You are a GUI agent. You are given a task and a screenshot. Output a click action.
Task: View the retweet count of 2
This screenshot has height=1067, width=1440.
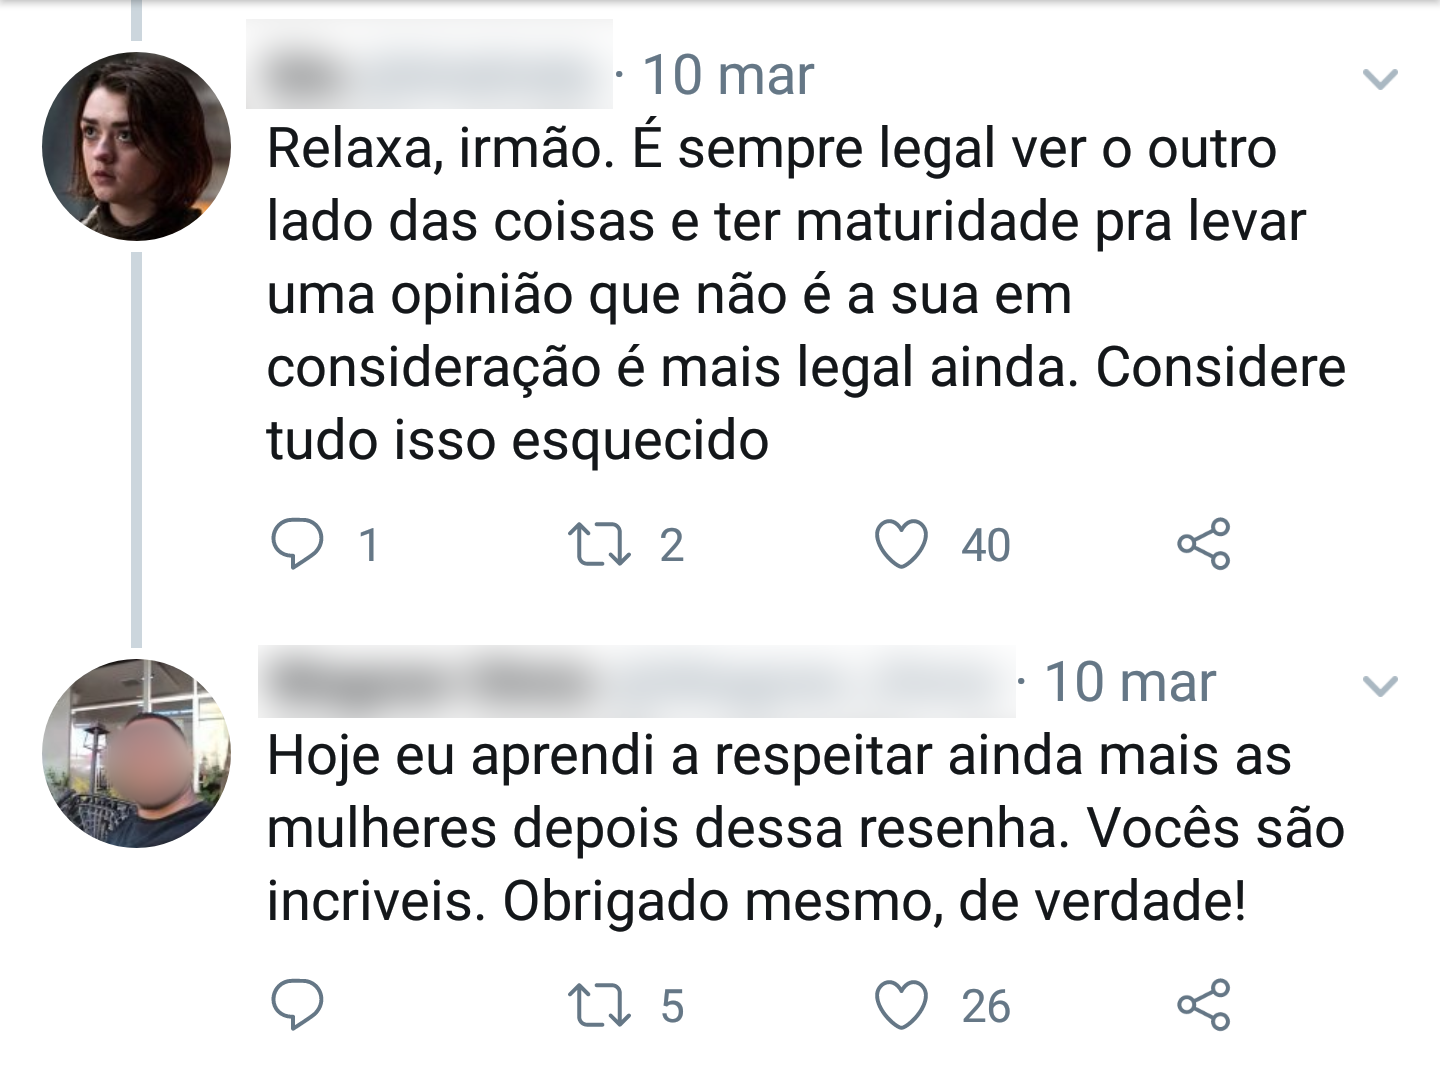[x=672, y=546]
